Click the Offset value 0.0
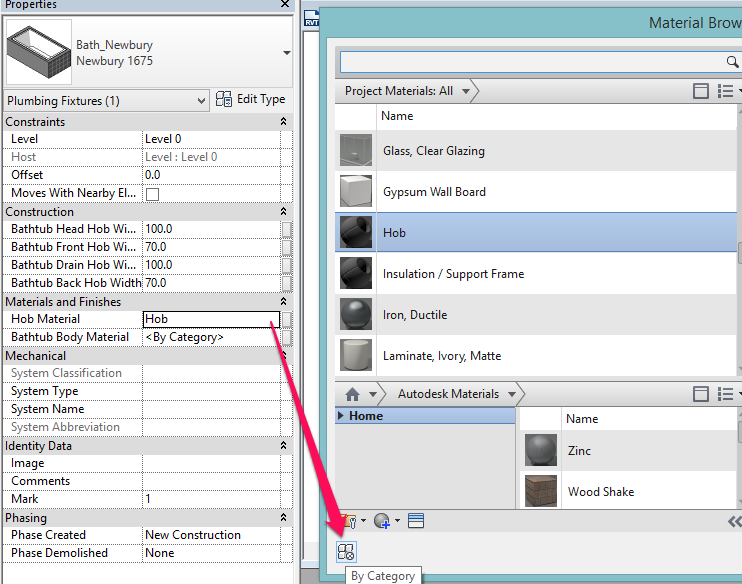Screen dimensions: 742x584 click(212, 175)
